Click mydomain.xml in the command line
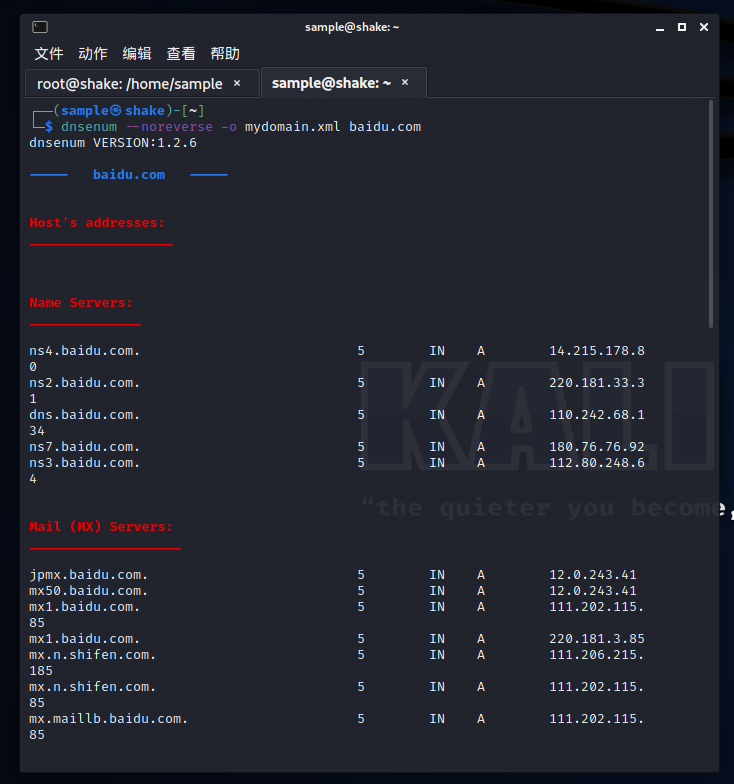 tap(292, 127)
